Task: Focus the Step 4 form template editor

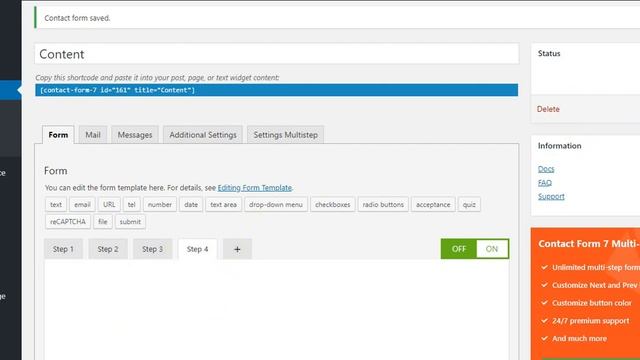Action: [277, 310]
